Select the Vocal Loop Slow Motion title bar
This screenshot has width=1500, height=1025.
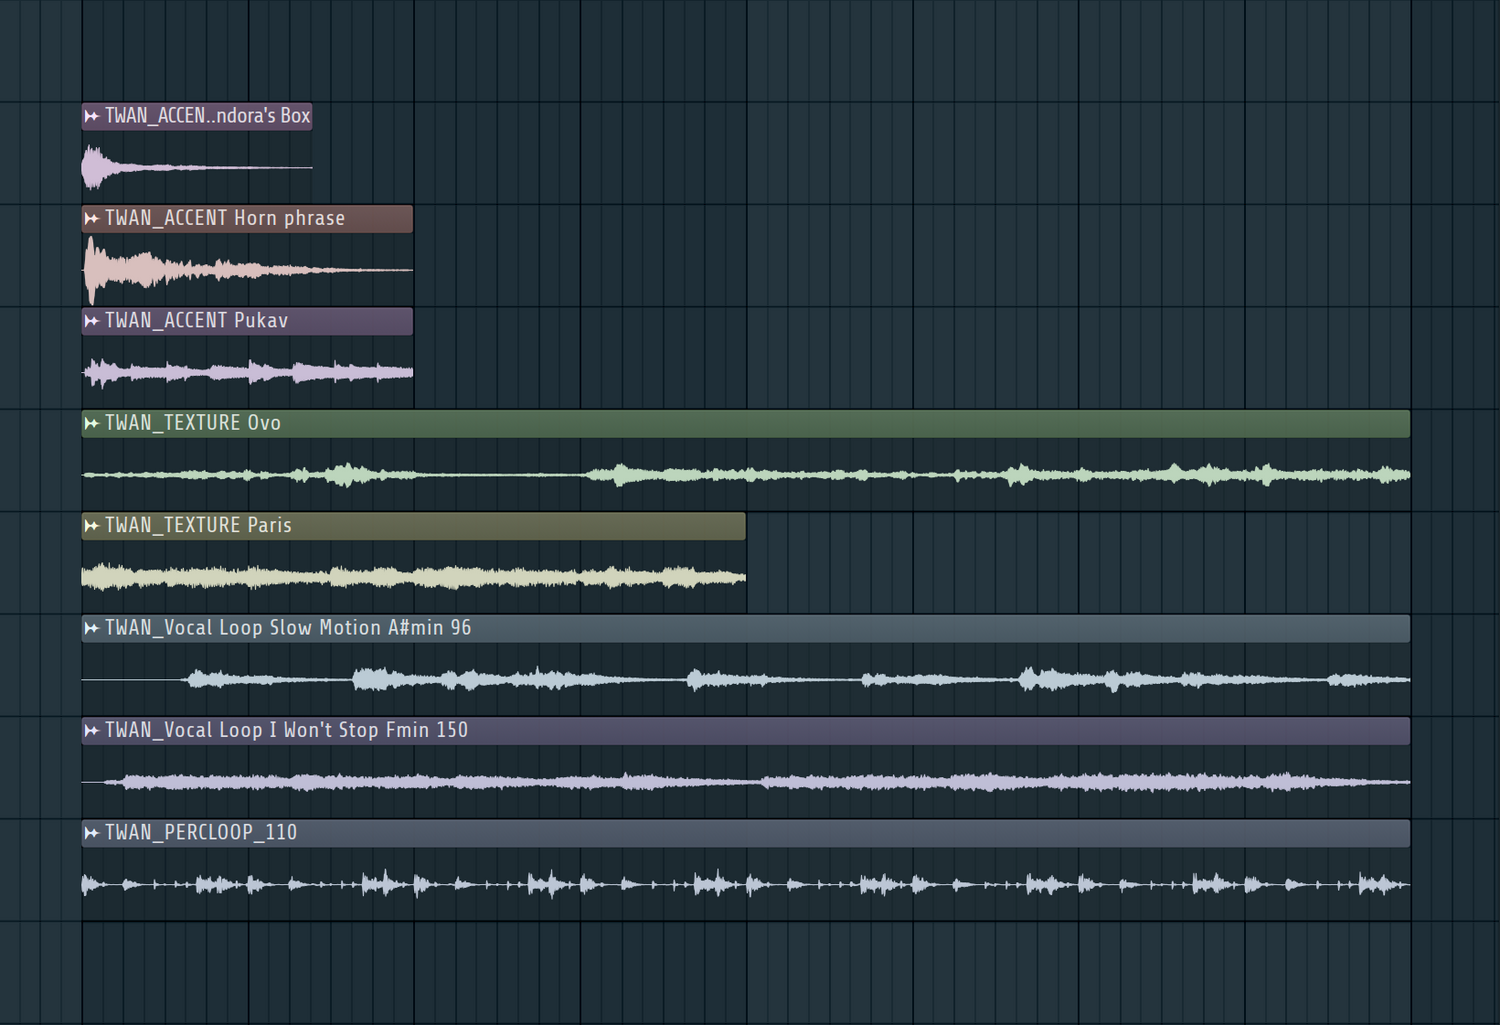coord(288,629)
